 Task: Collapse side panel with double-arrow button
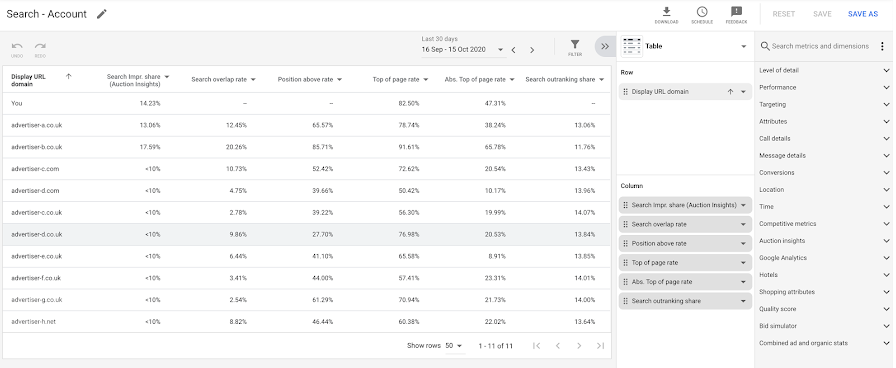[605, 46]
